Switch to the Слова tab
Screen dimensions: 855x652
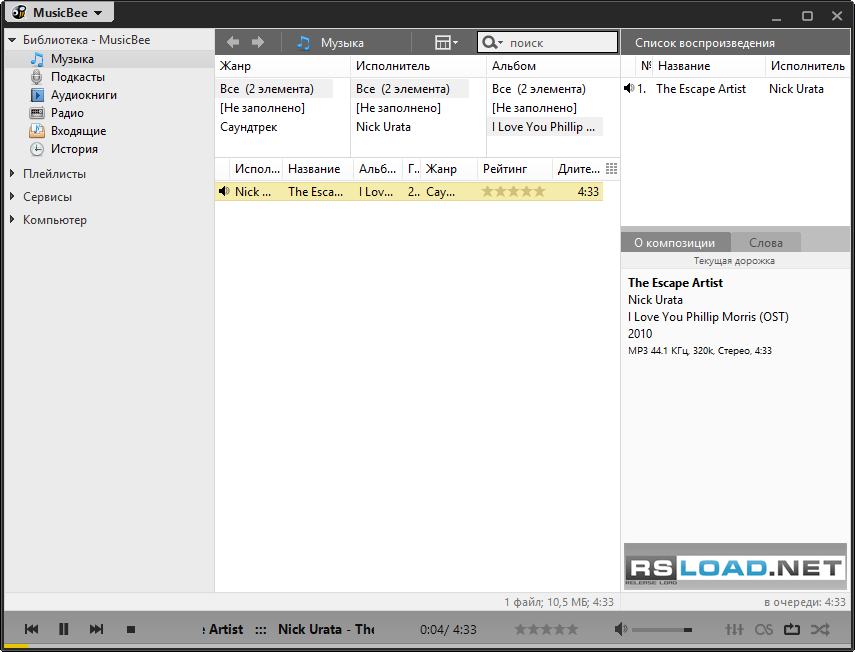pos(766,241)
